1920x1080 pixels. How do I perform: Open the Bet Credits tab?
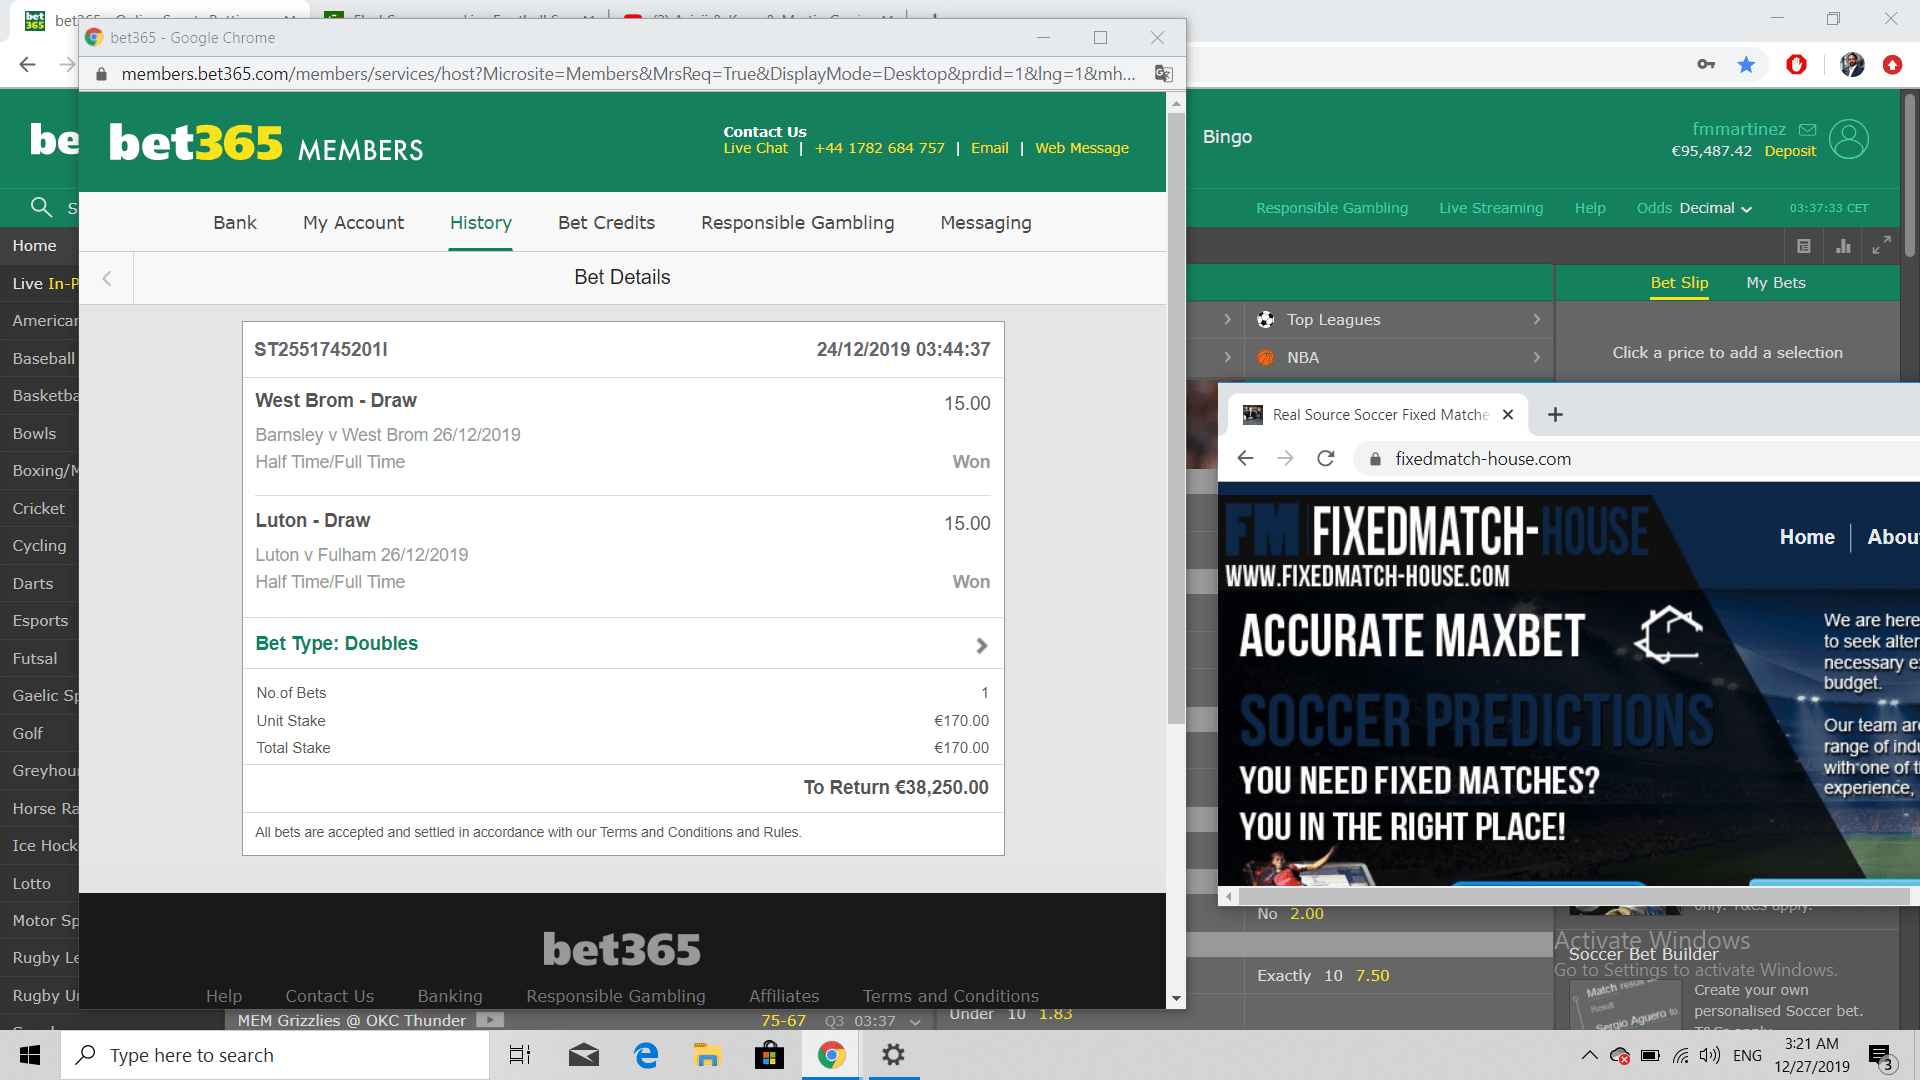(606, 223)
